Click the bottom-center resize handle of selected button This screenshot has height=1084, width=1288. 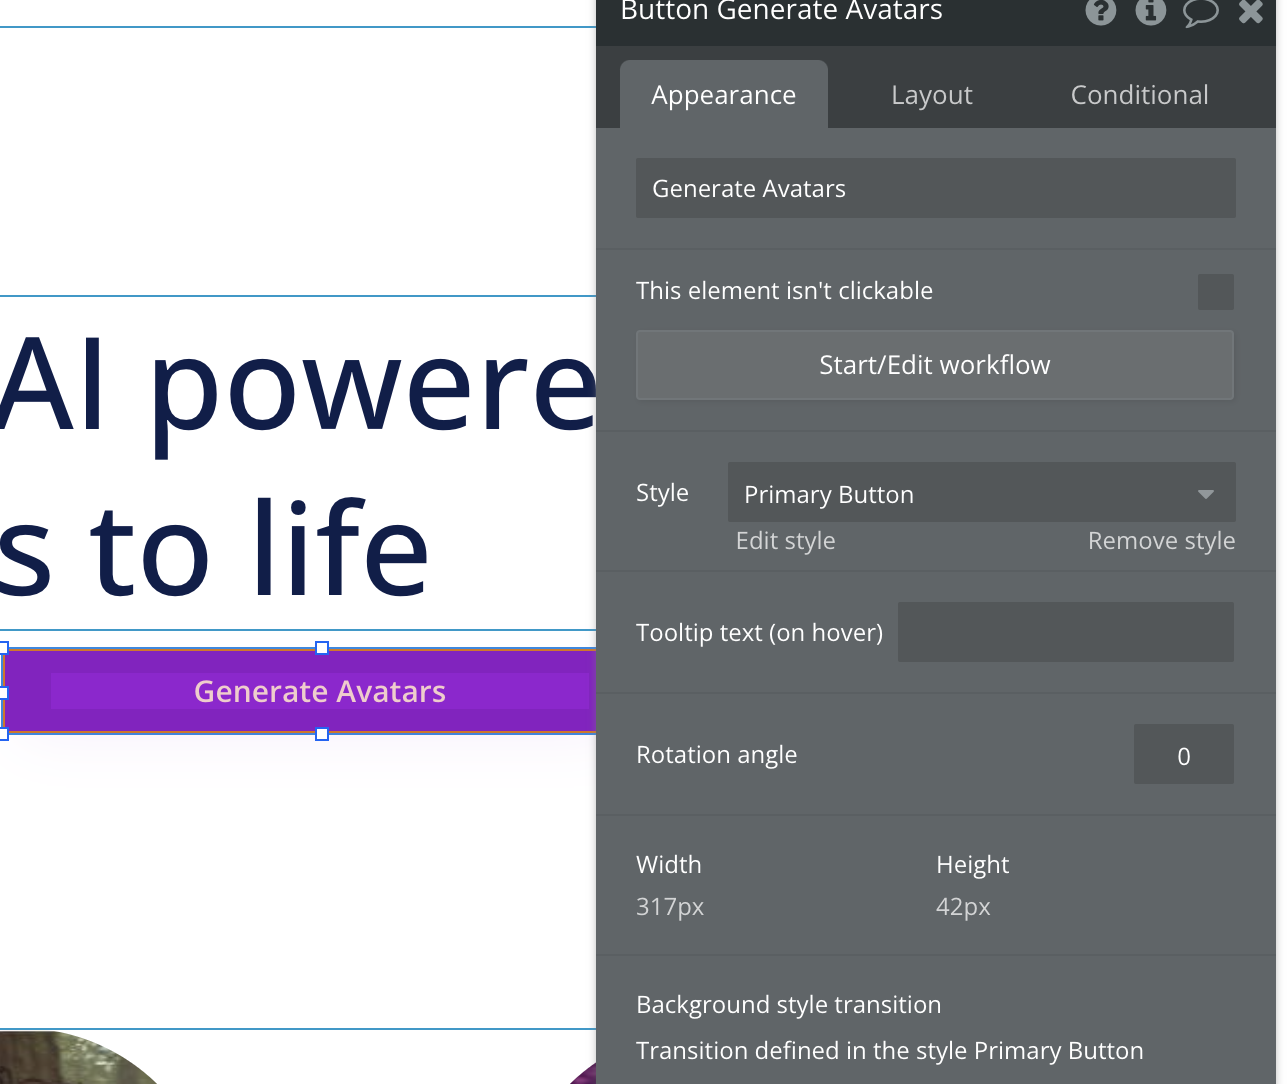click(322, 734)
